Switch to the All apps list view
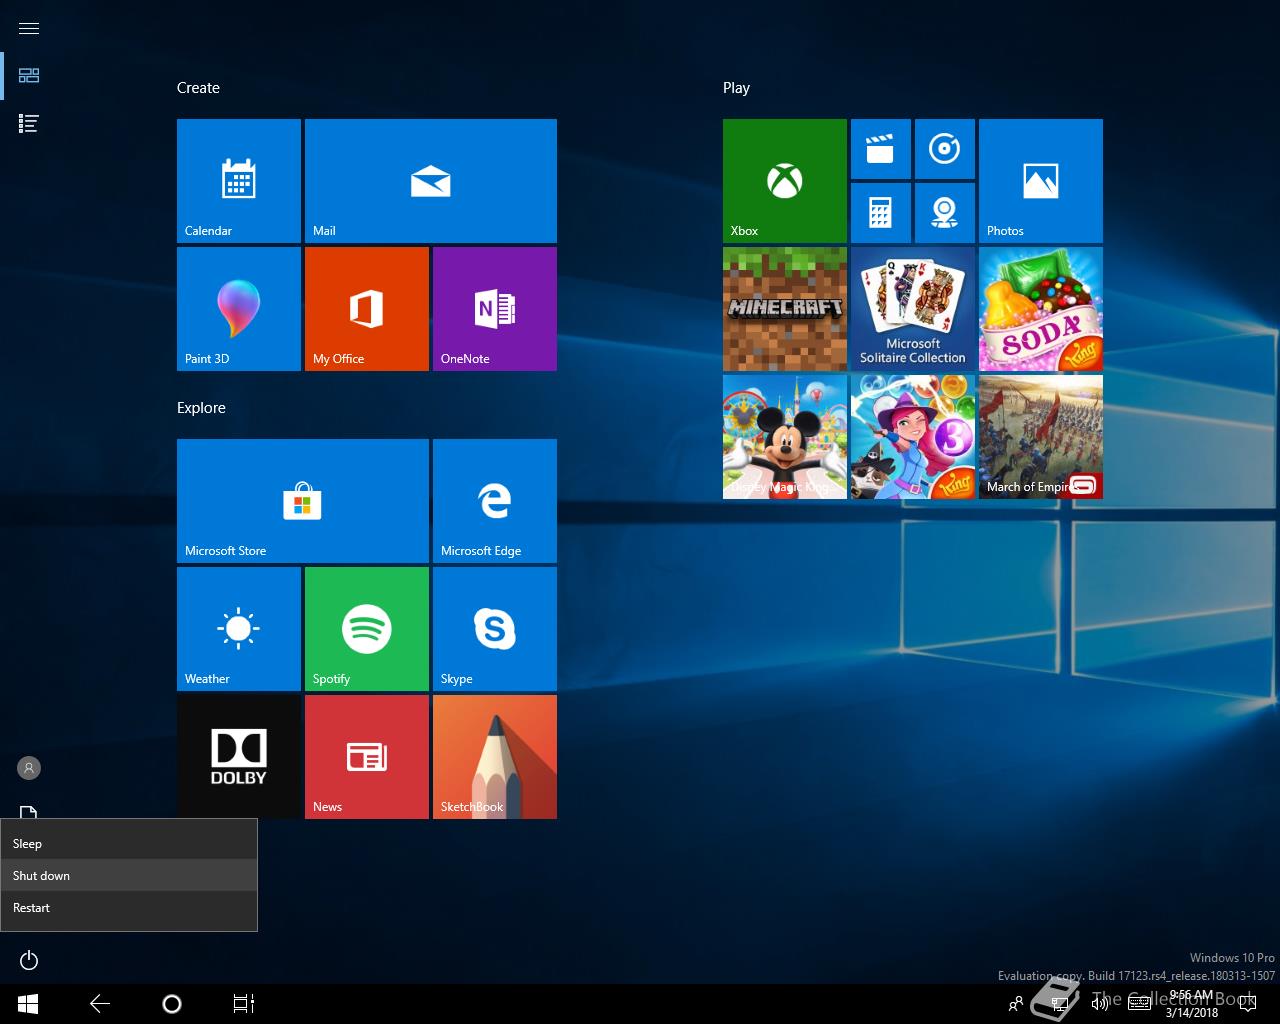Viewport: 1280px width, 1024px height. click(x=29, y=124)
